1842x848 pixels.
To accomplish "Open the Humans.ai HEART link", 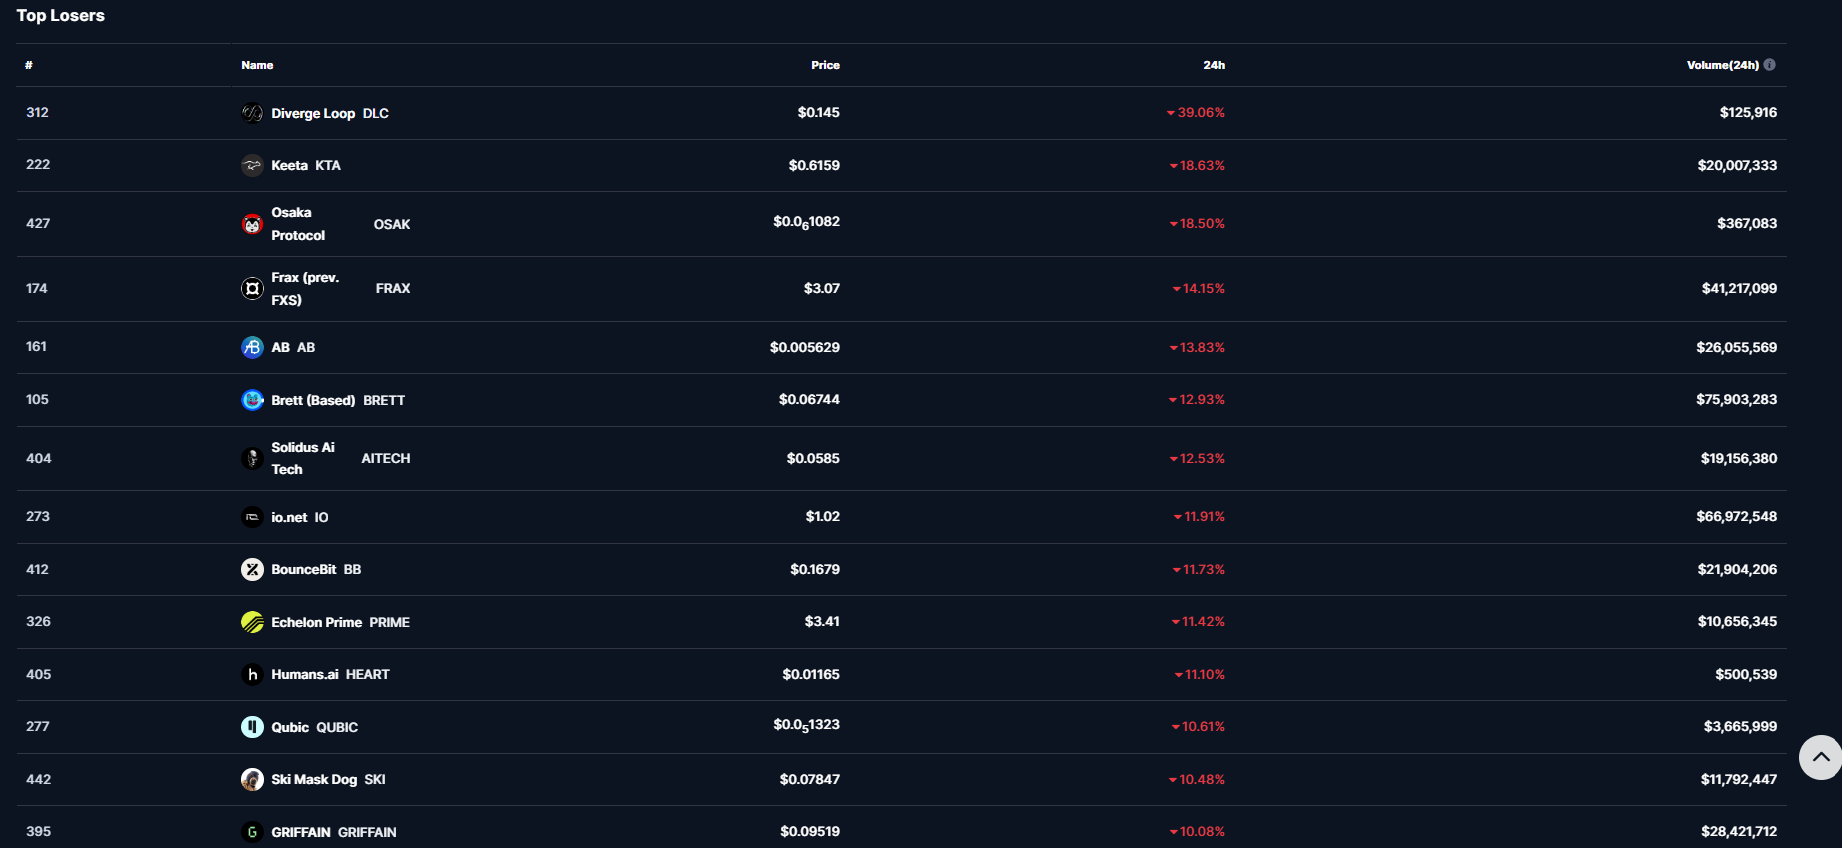I will pyautogui.click(x=329, y=674).
